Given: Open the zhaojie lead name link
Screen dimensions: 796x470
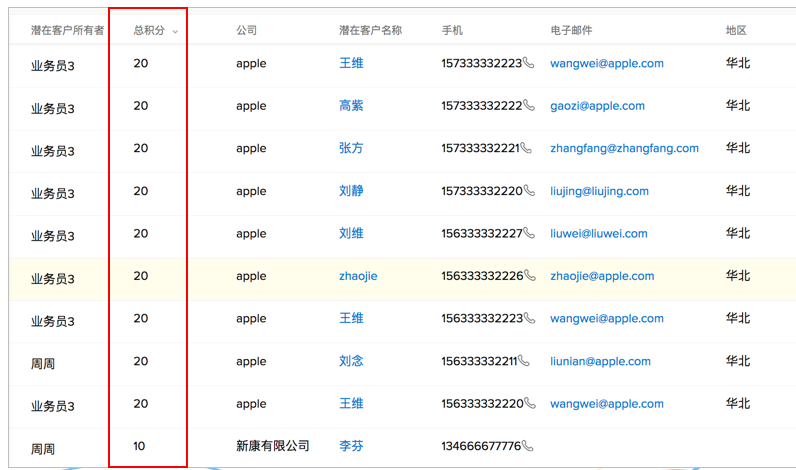Looking at the screenshot, I should click(x=358, y=276).
